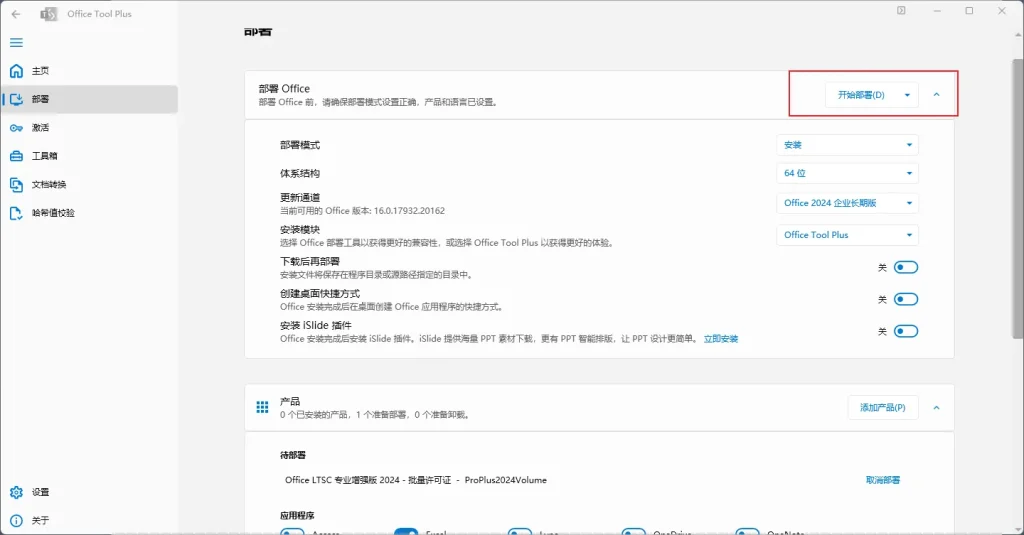
Task: Maximize the Office Tool Plus window
Action: point(969,11)
